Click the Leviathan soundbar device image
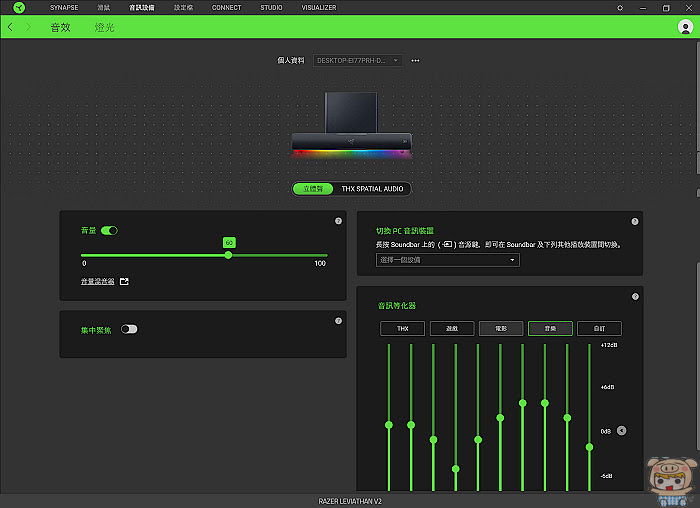The image size is (700, 508). 351,125
